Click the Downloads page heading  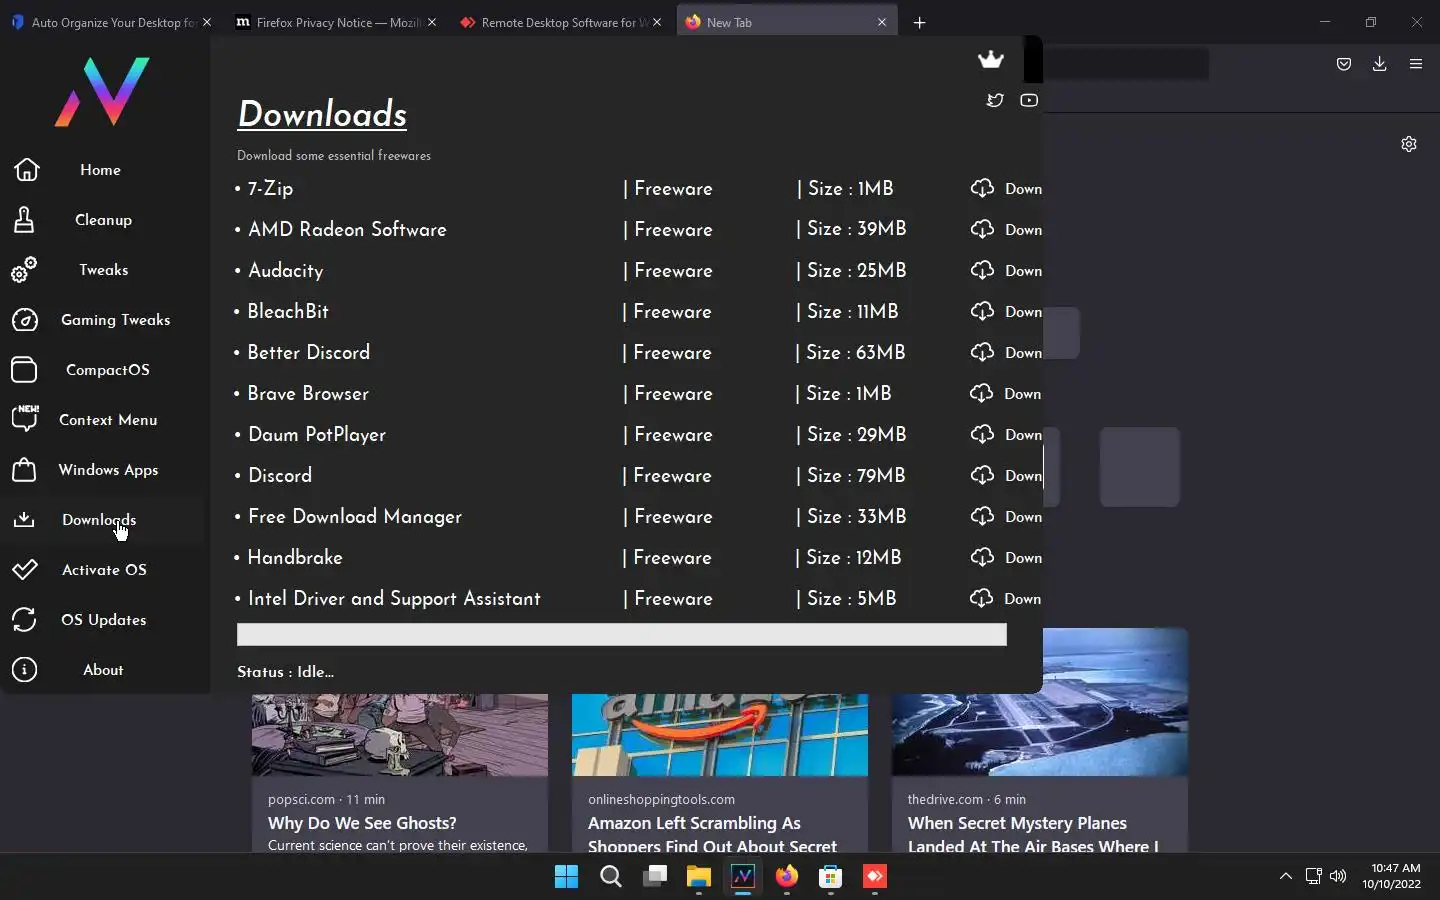[x=322, y=114]
